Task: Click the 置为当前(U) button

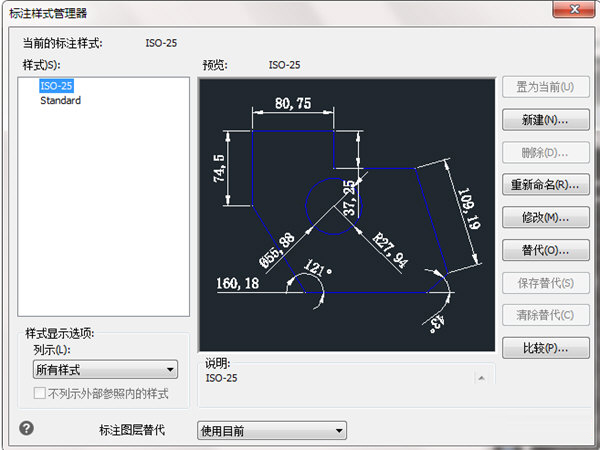Action: pos(545,87)
